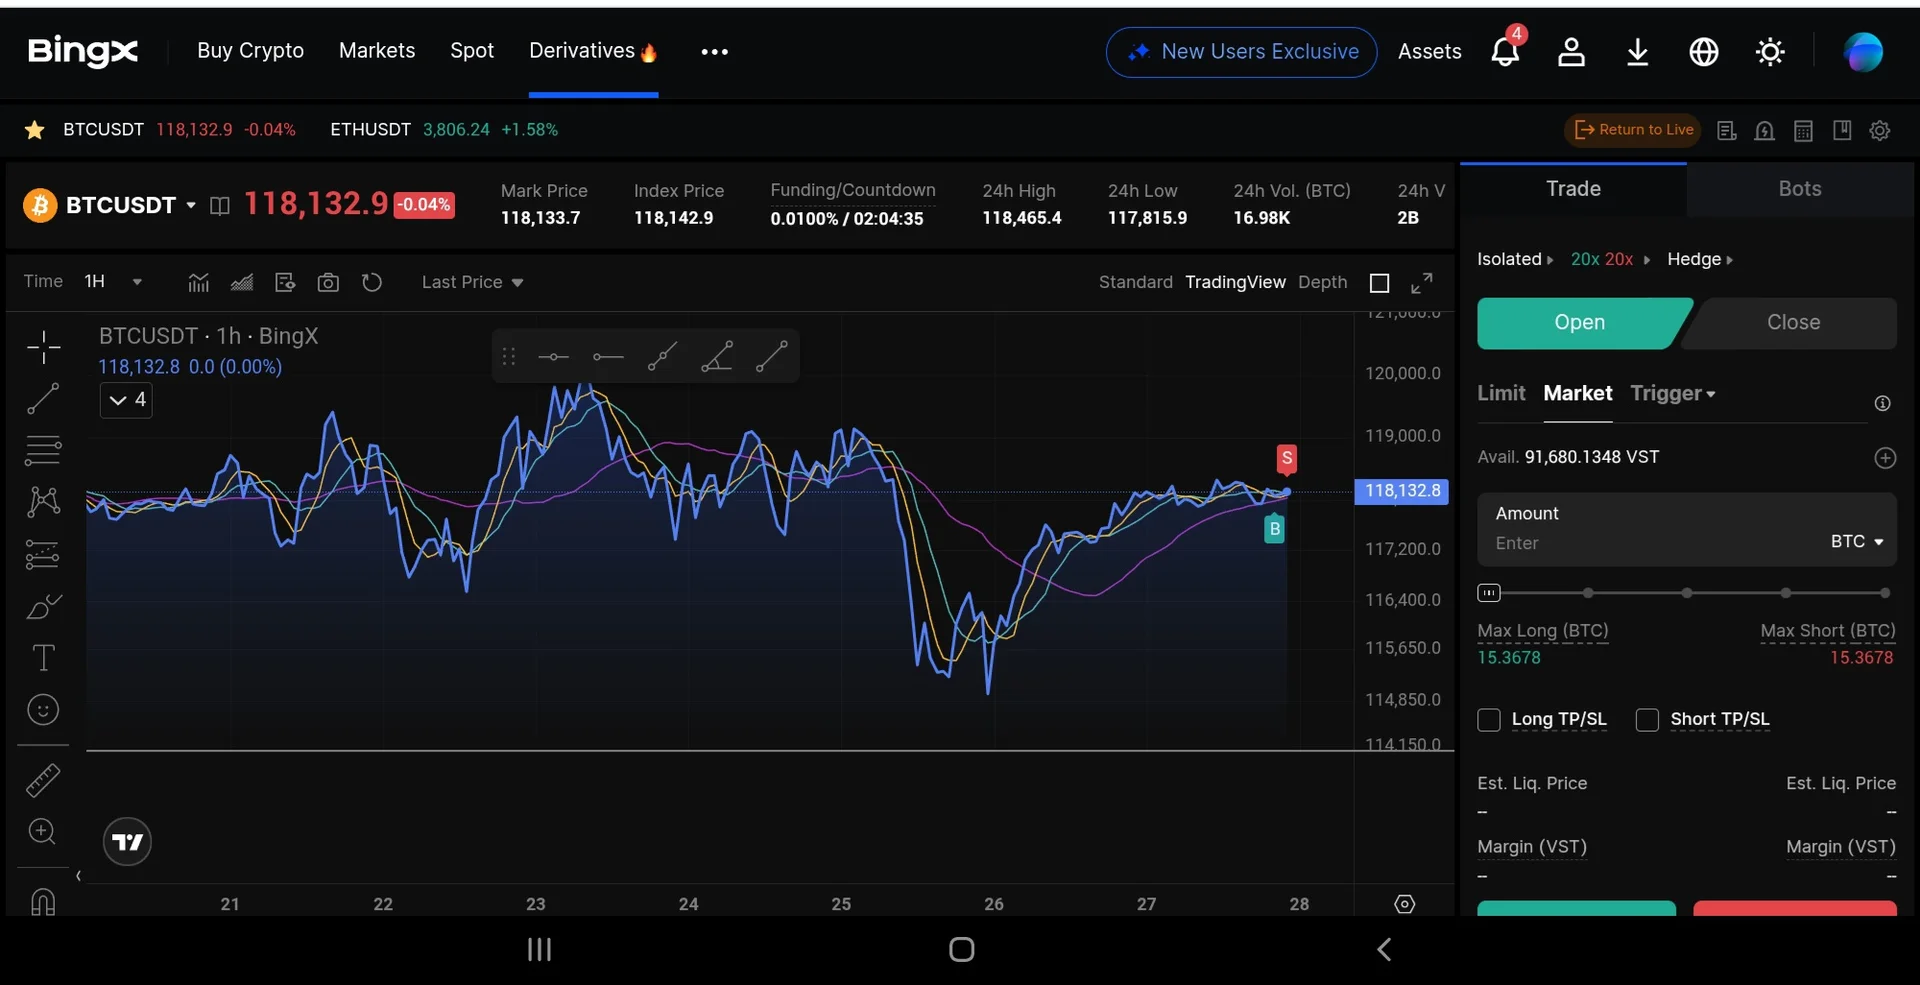Viewport: 1920px width, 985px height.
Task: Toggle the light/dark theme sun icon
Action: tap(1770, 52)
